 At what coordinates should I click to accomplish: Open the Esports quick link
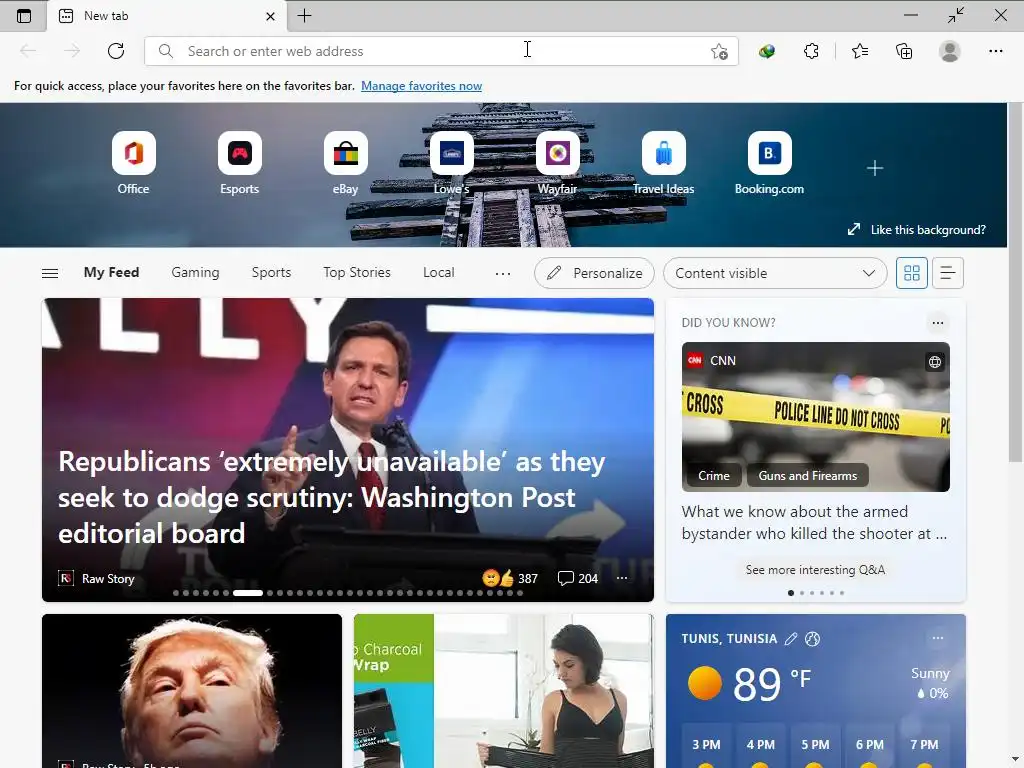(x=240, y=163)
